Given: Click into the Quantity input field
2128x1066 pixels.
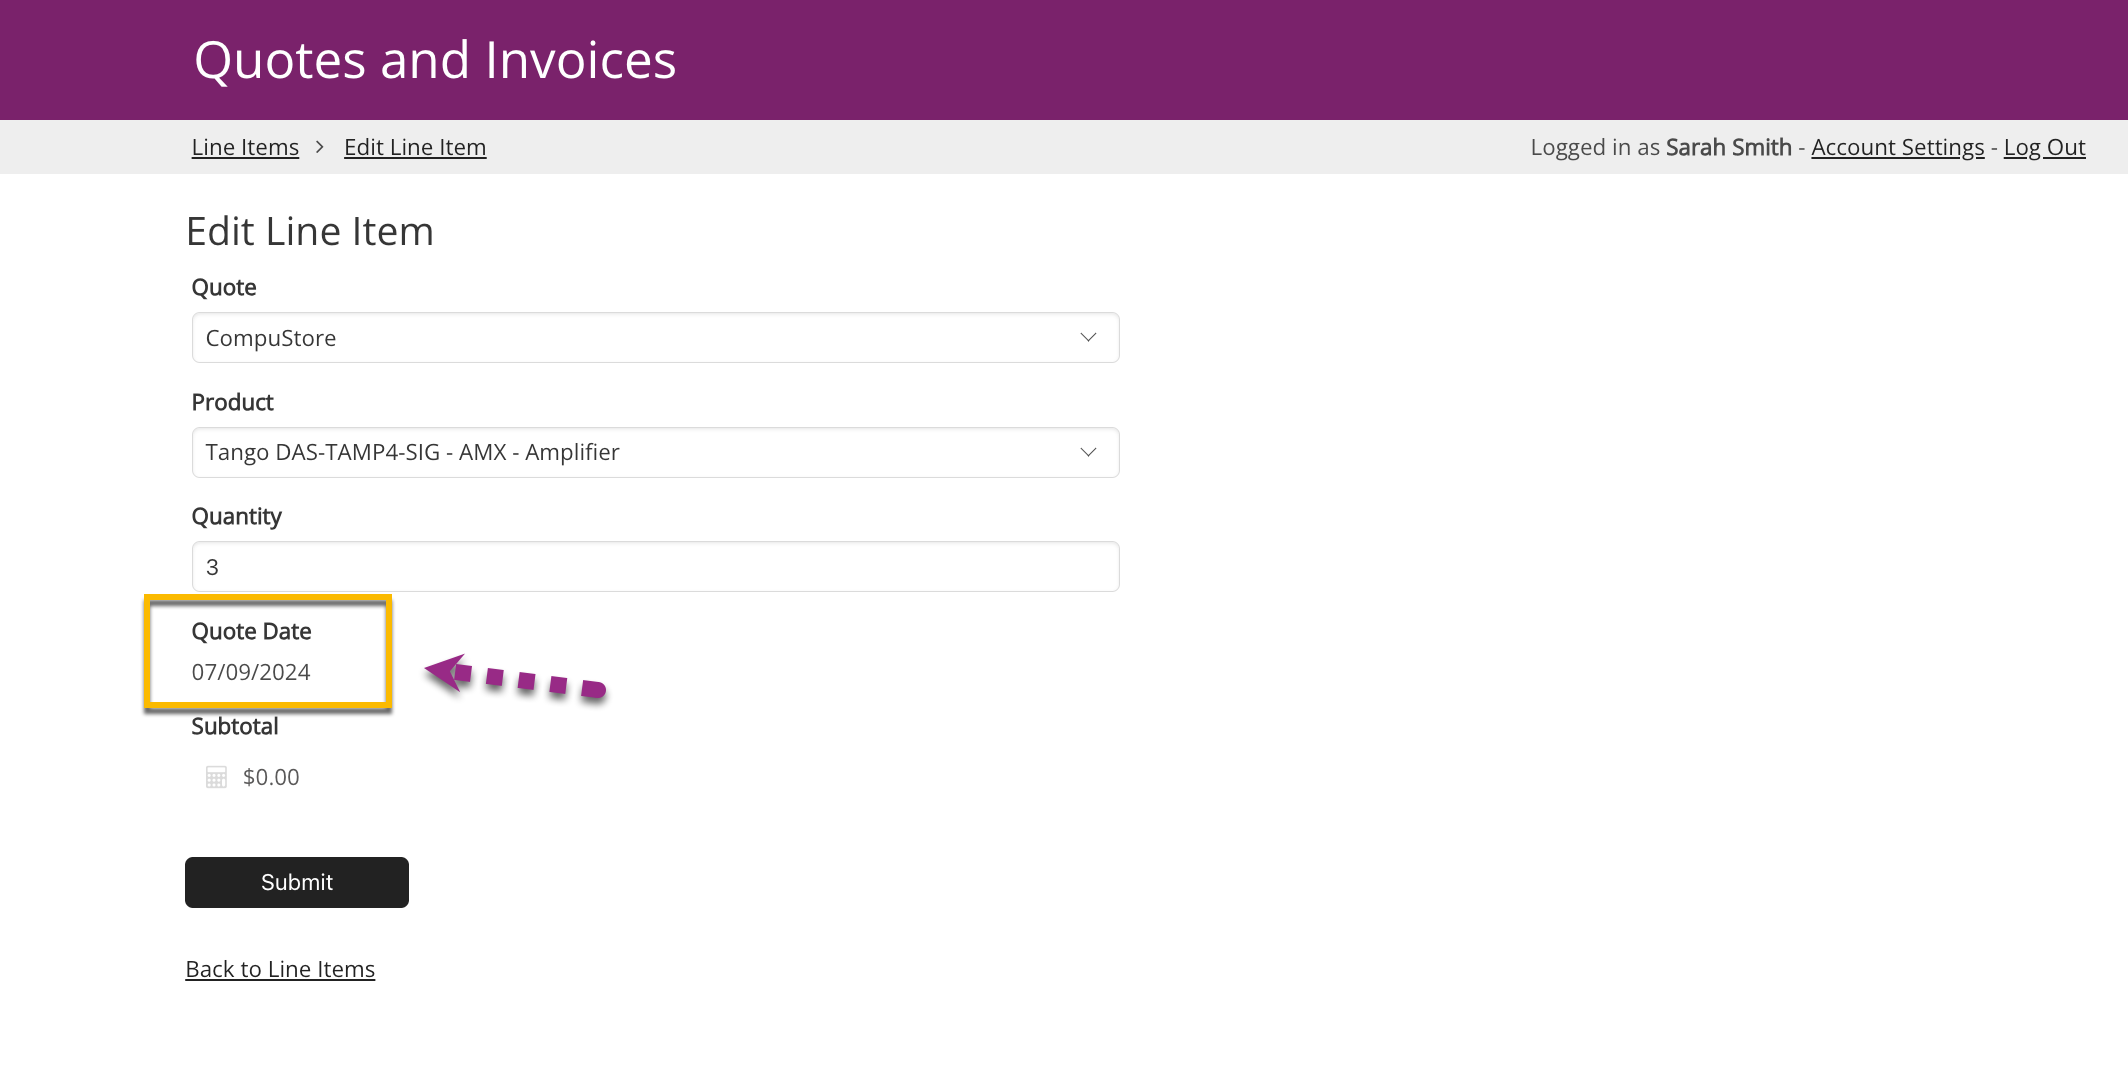Looking at the screenshot, I should 655,567.
